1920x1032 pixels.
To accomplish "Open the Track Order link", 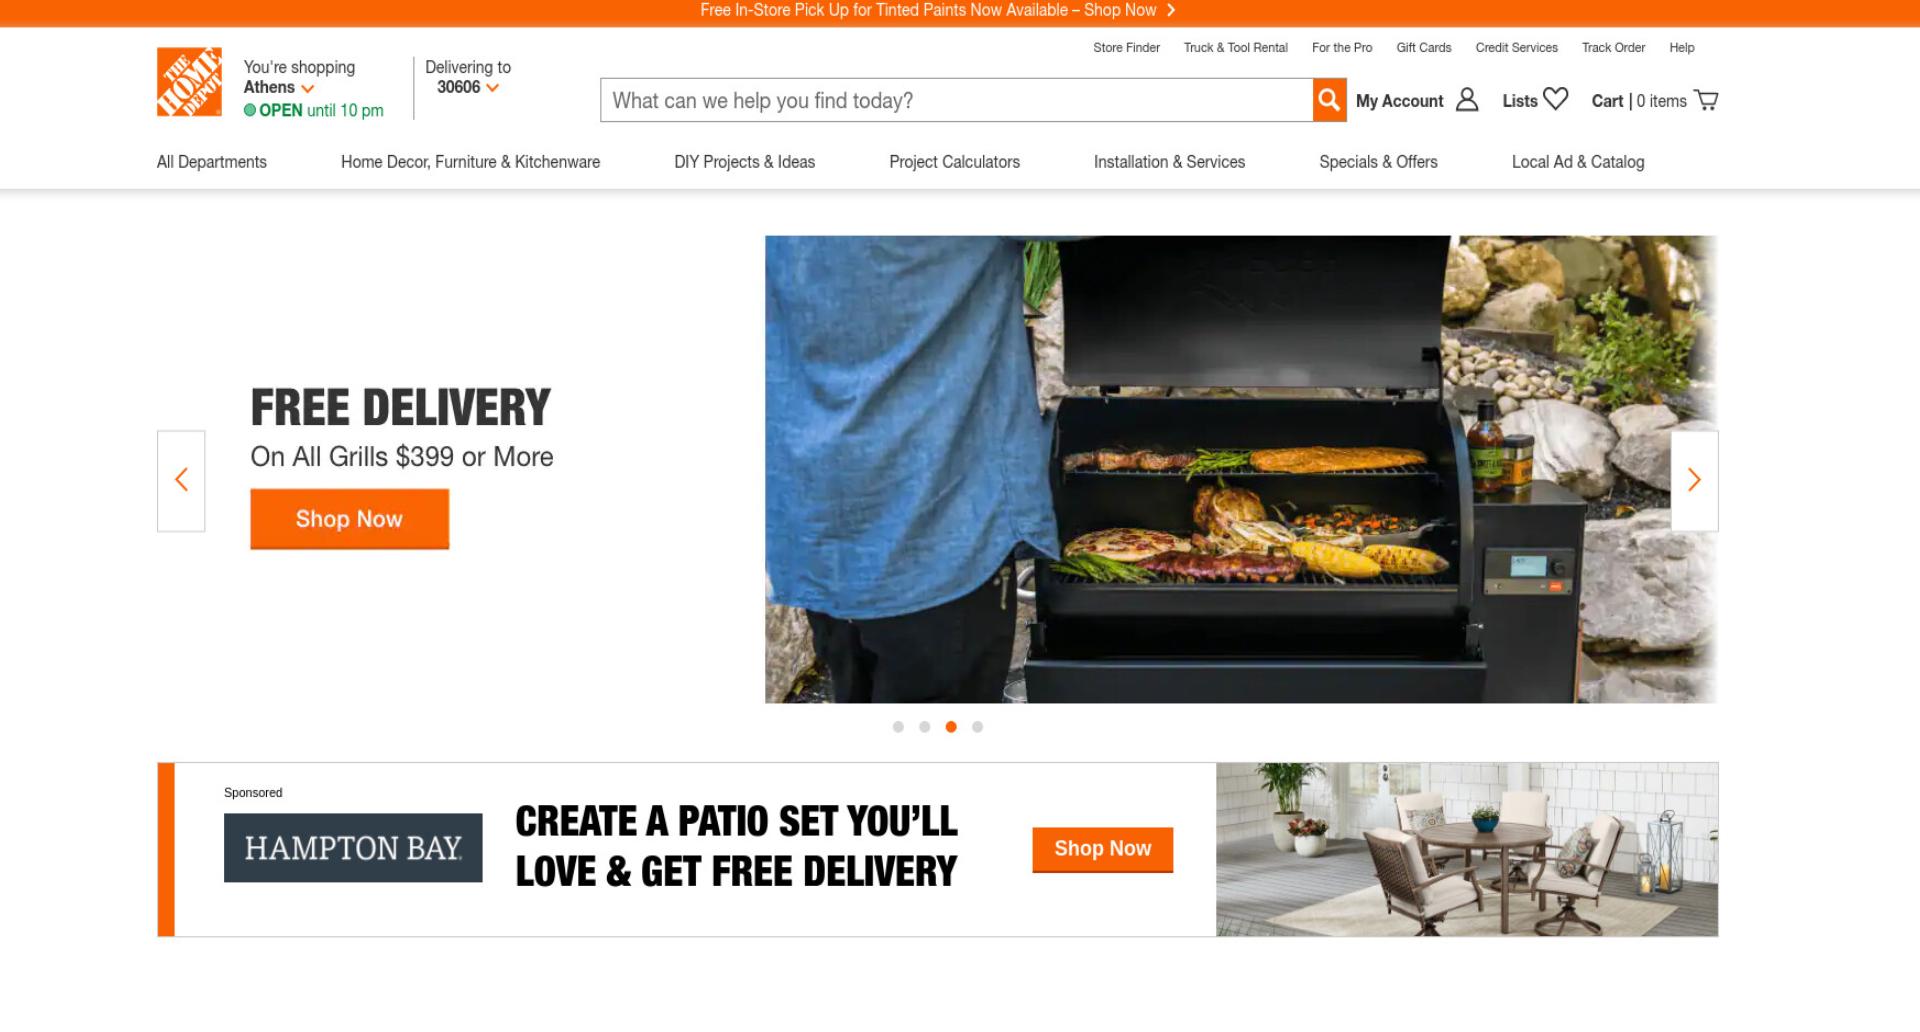I will [x=1613, y=47].
